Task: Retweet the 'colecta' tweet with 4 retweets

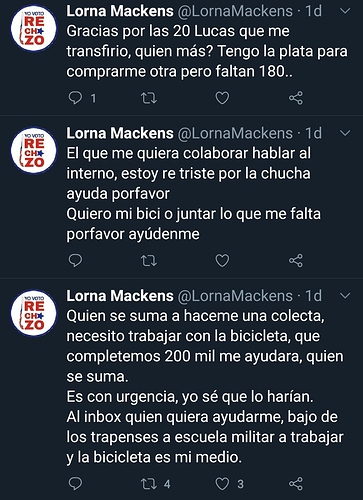Action: 149,484
